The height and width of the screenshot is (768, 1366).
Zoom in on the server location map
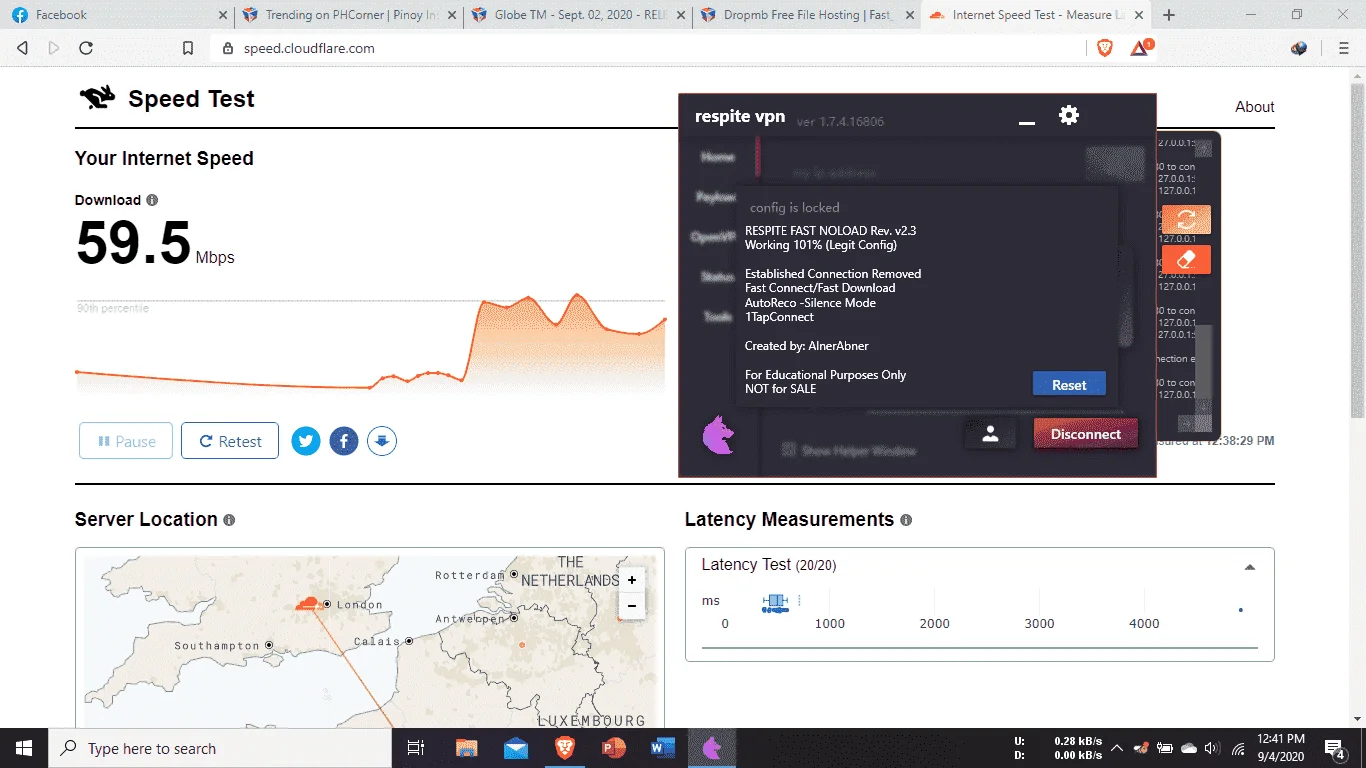pyautogui.click(x=632, y=580)
